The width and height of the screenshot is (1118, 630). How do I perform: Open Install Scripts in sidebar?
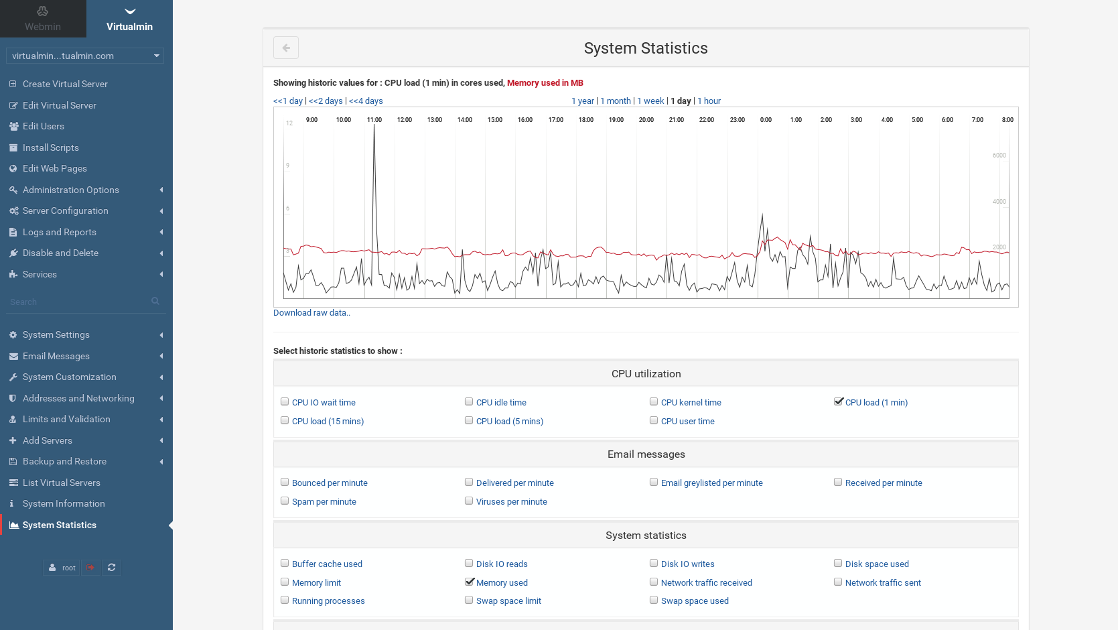click(x=50, y=148)
